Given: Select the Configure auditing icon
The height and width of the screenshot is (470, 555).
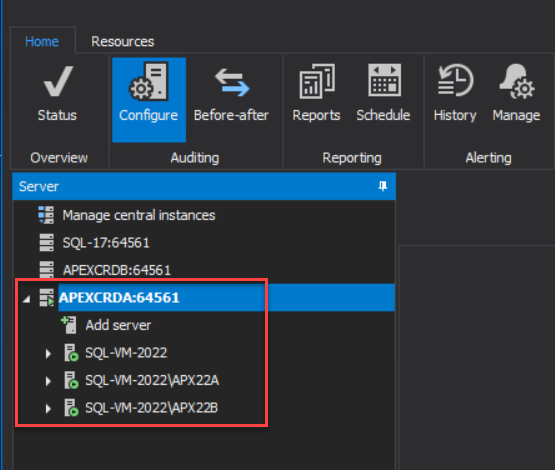Looking at the screenshot, I should pos(149,81).
